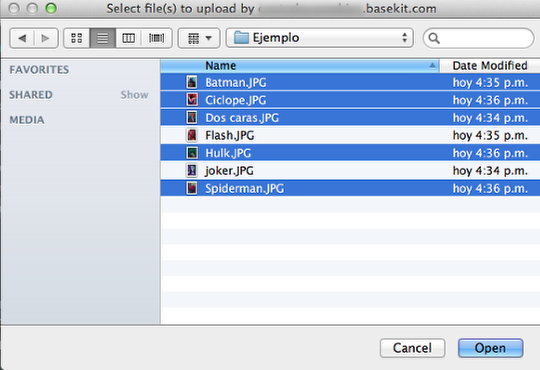
Task: Click the Batman.JPG file name
Action: pos(236,83)
